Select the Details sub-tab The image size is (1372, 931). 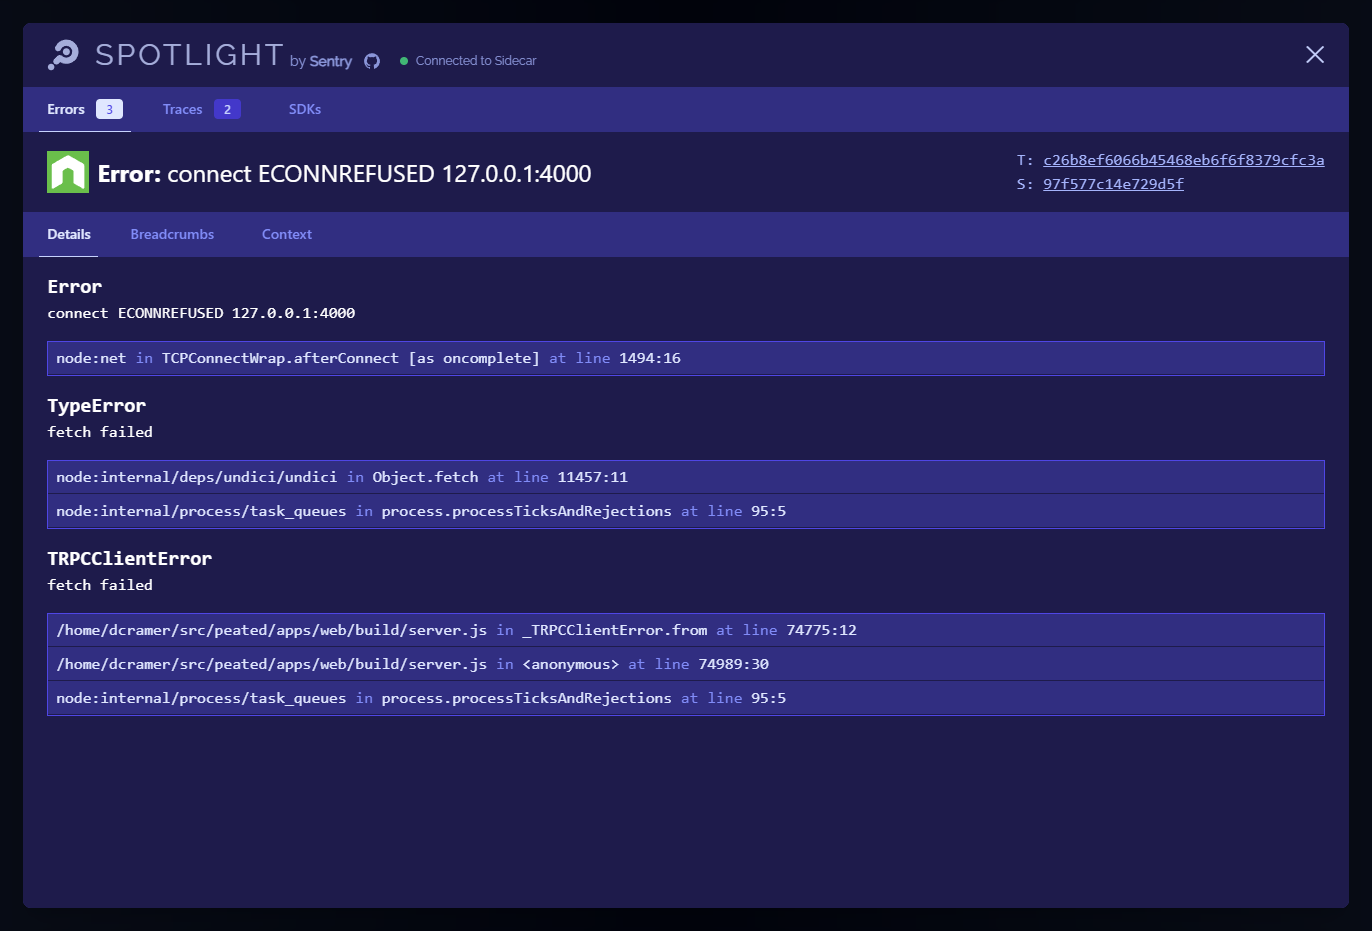click(69, 235)
